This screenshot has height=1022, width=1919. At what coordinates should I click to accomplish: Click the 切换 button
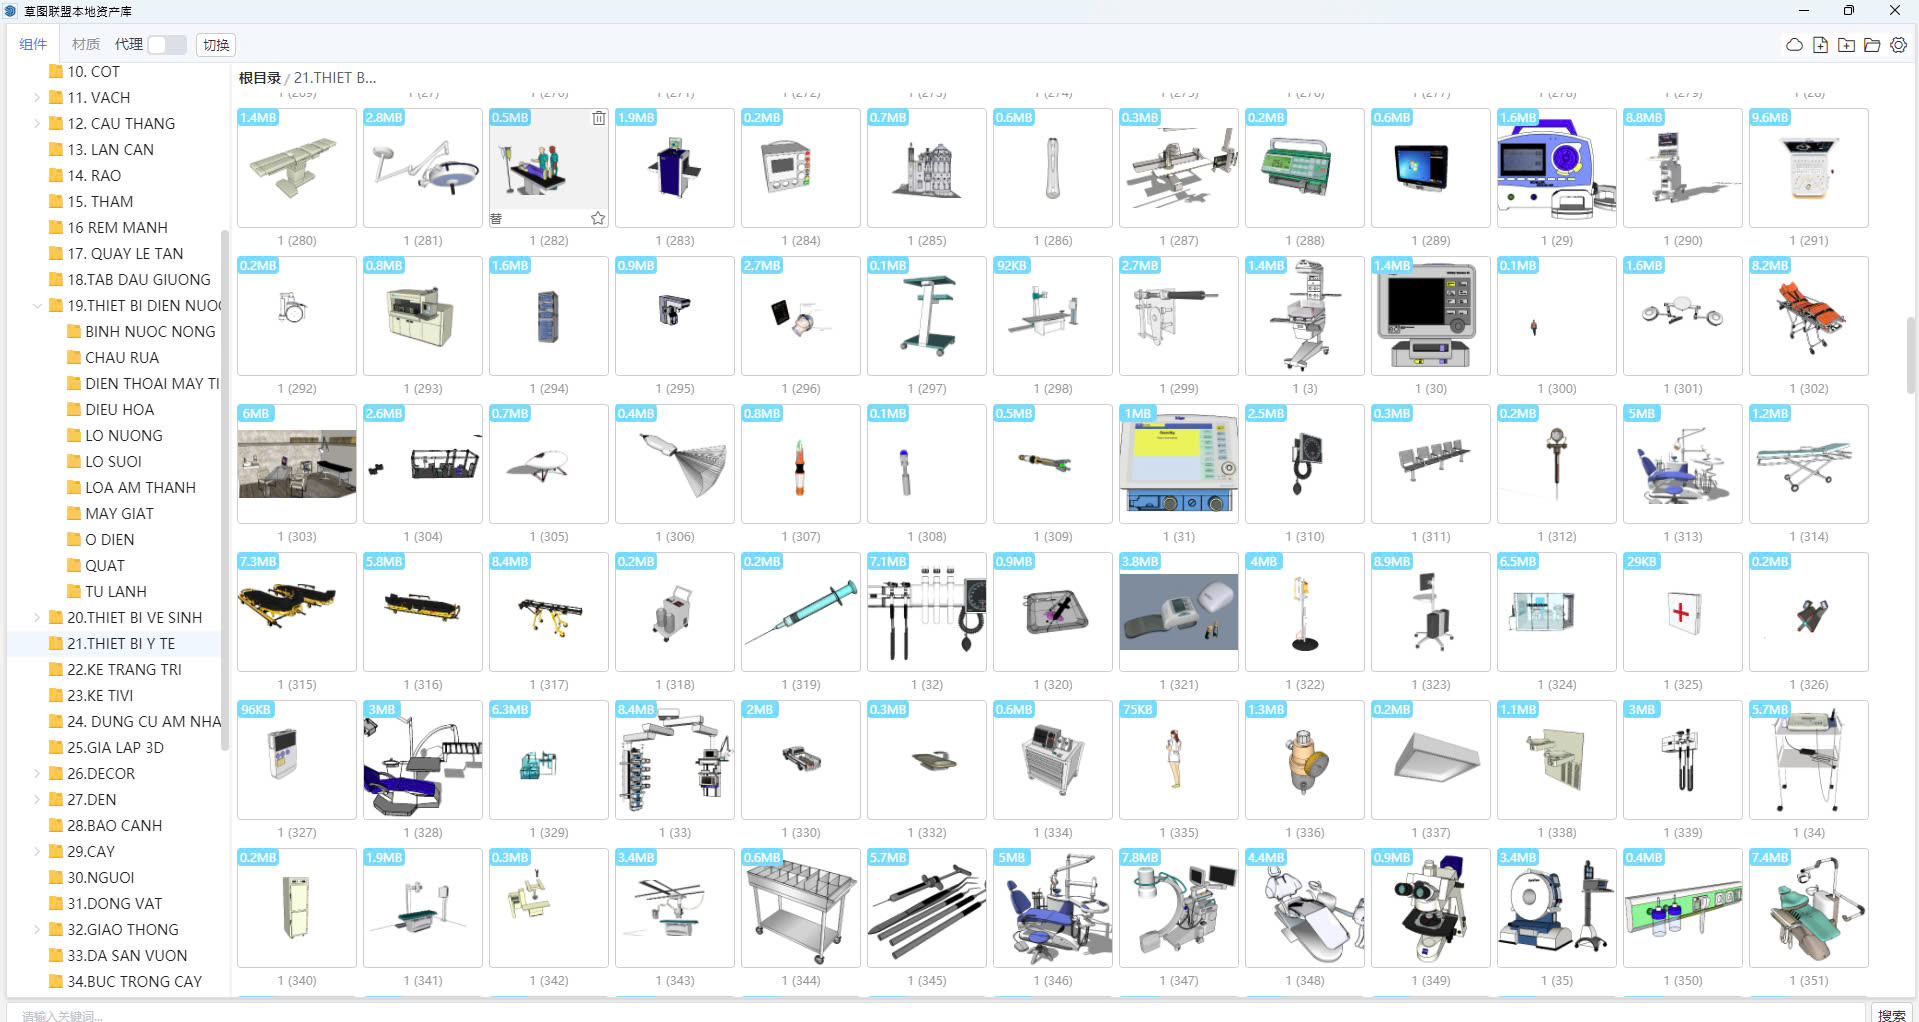pyautogui.click(x=216, y=45)
